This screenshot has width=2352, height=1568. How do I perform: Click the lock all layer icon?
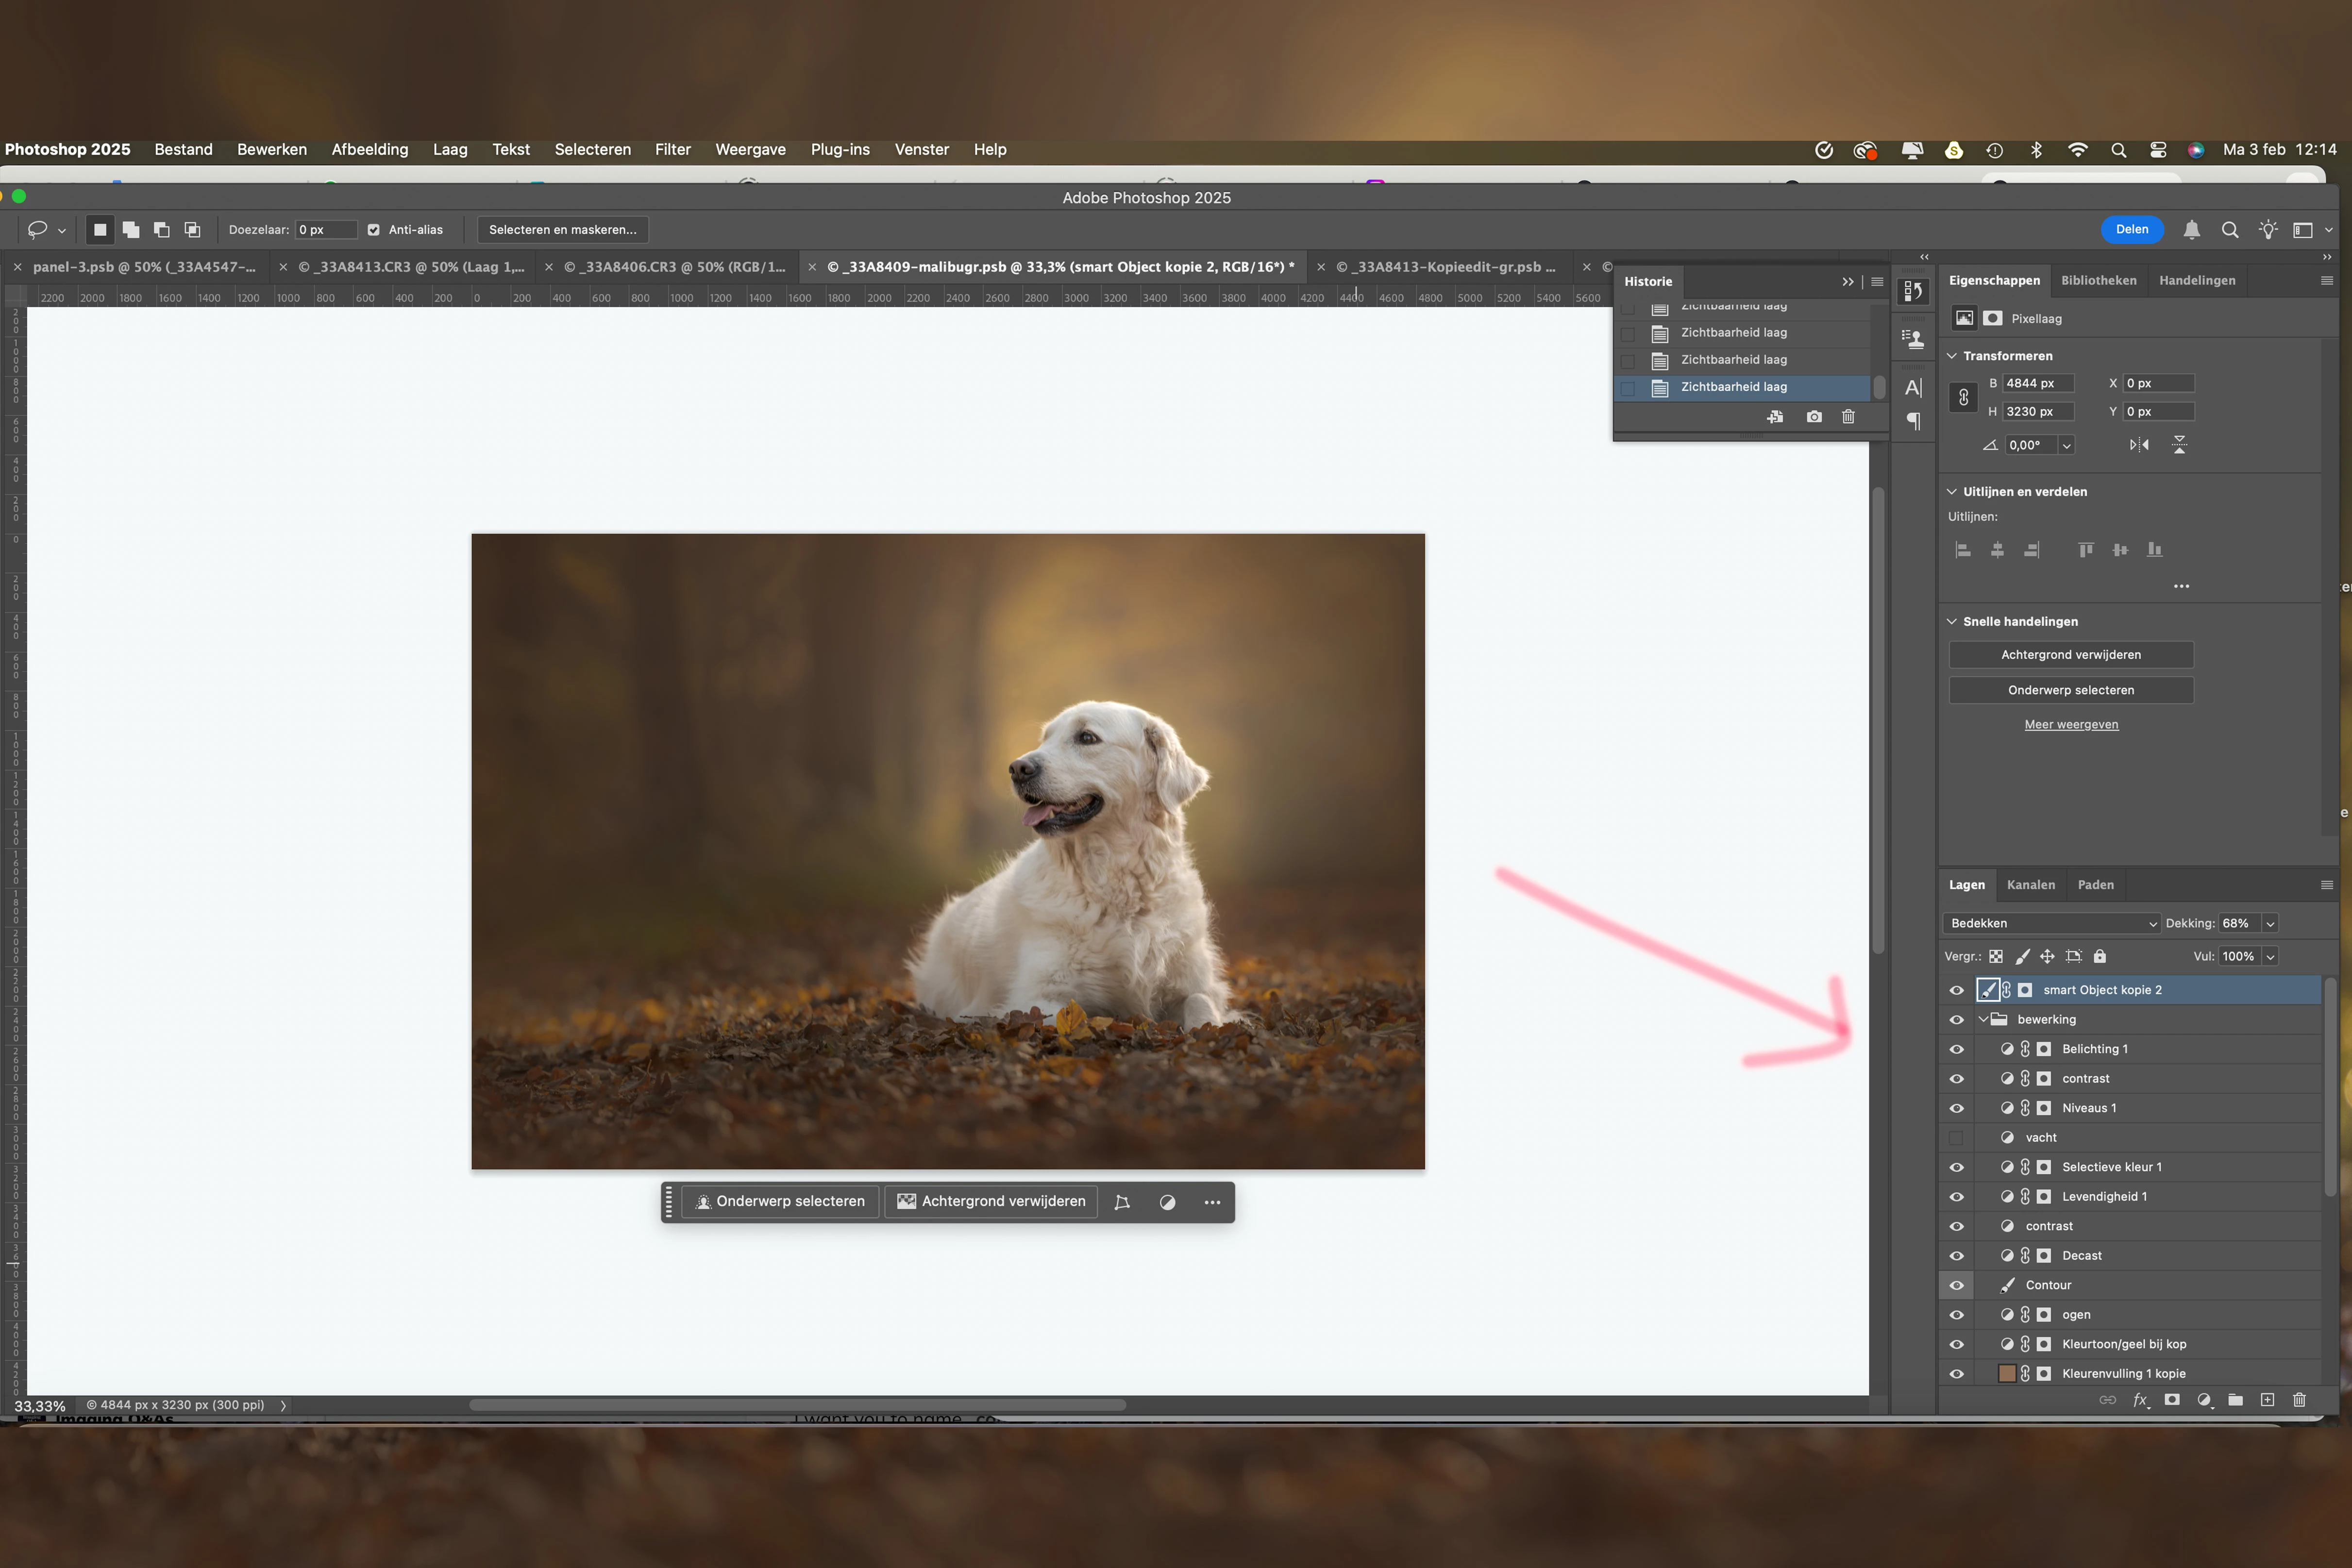(2100, 956)
